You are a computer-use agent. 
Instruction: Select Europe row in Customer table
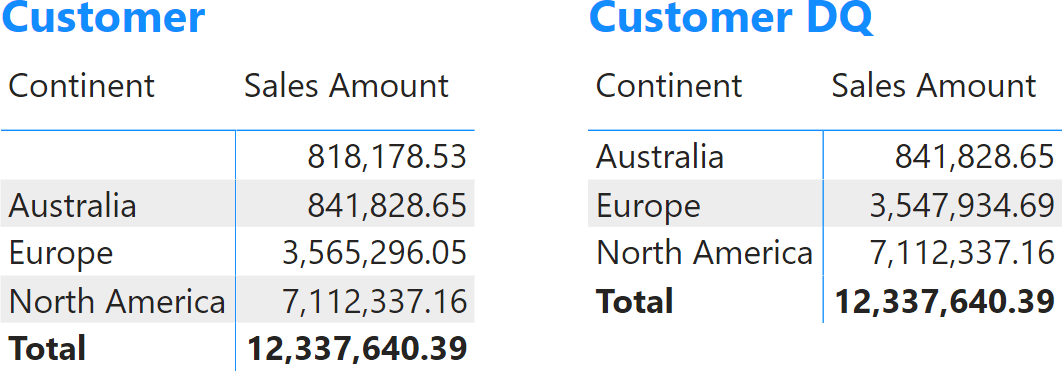tap(238, 252)
